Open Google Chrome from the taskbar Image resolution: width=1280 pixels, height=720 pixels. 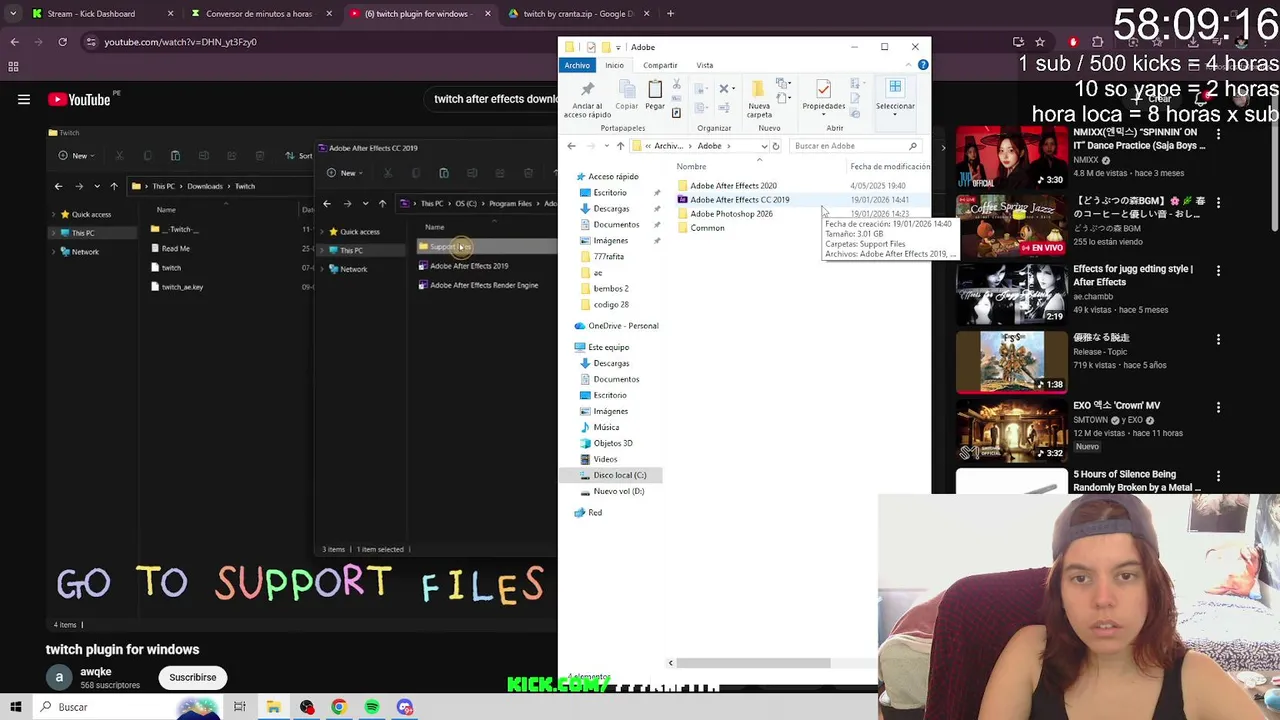(x=339, y=707)
